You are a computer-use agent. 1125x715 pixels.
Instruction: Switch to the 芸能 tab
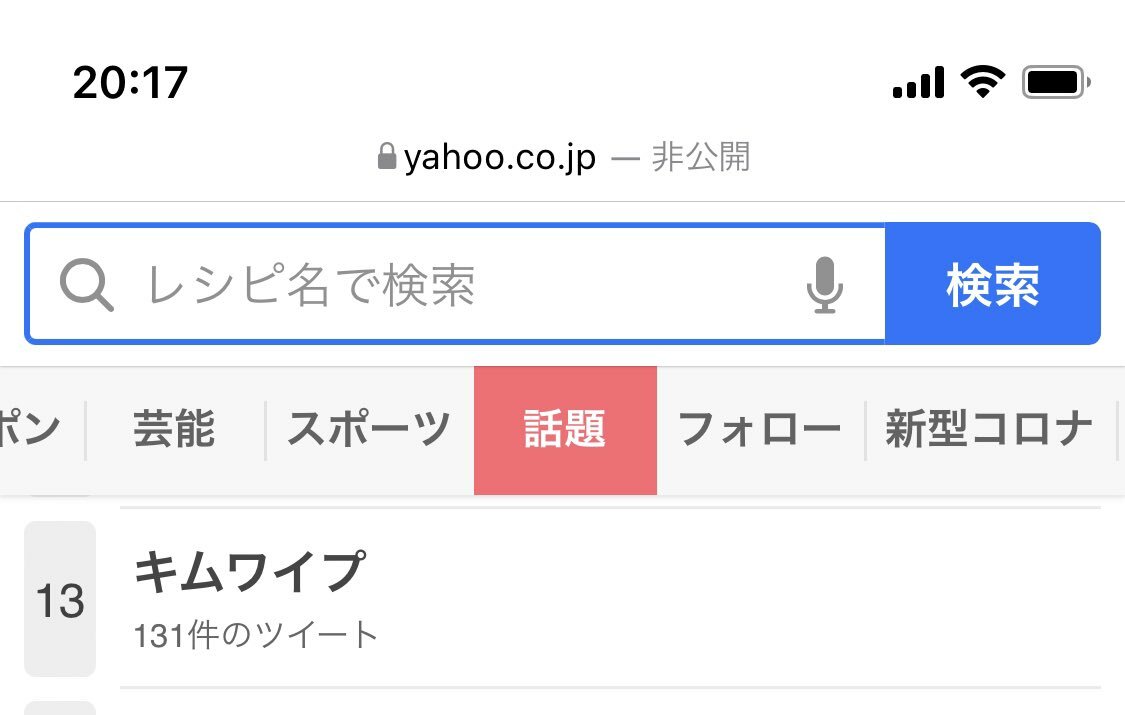click(174, 429)
